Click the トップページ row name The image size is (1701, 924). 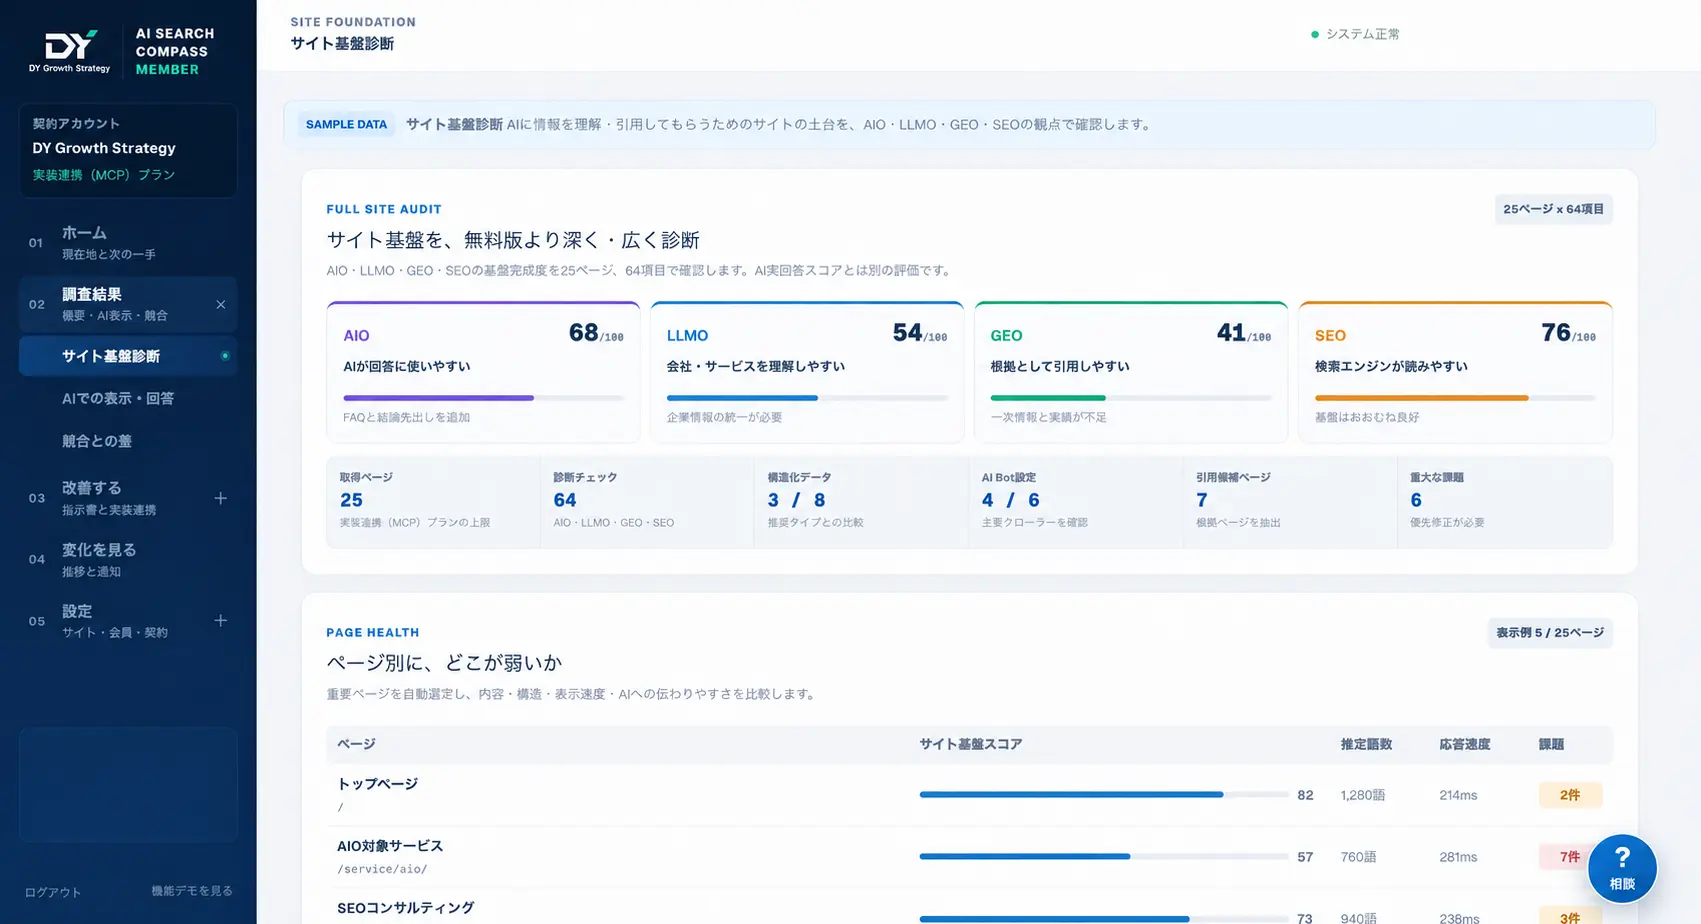pyautogui.click(x=377, y=784)
